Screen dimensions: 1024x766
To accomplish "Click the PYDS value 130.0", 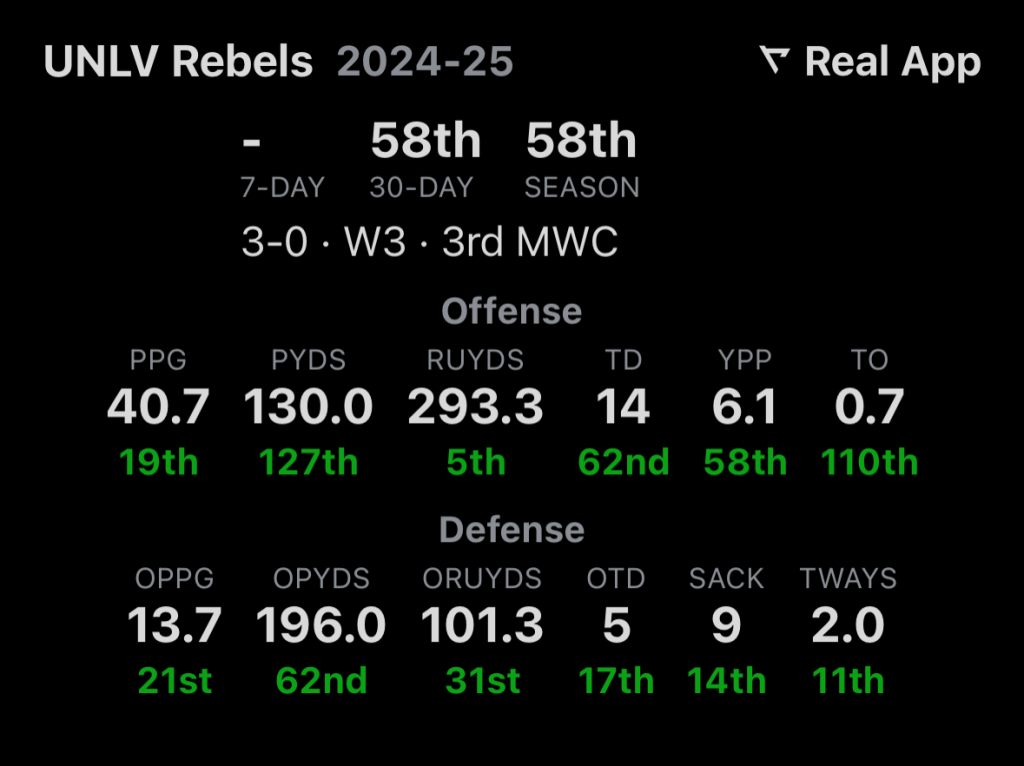I will [x=308, y=407].
